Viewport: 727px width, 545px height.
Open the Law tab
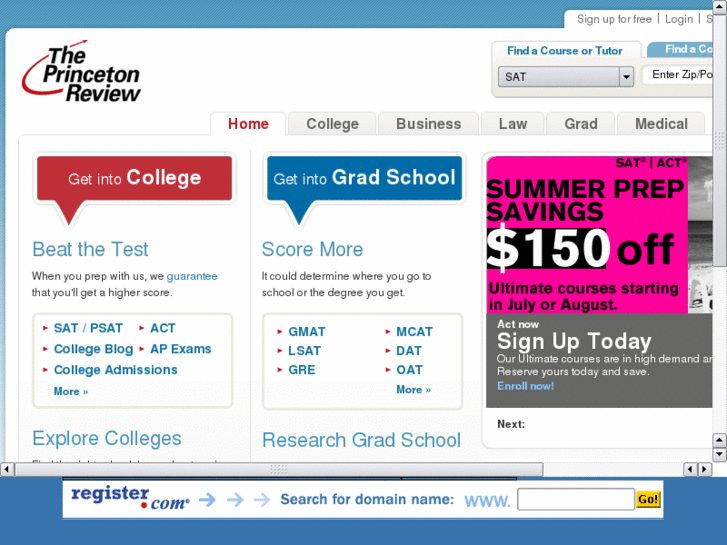pyautogui.click(x=513, y=124)
